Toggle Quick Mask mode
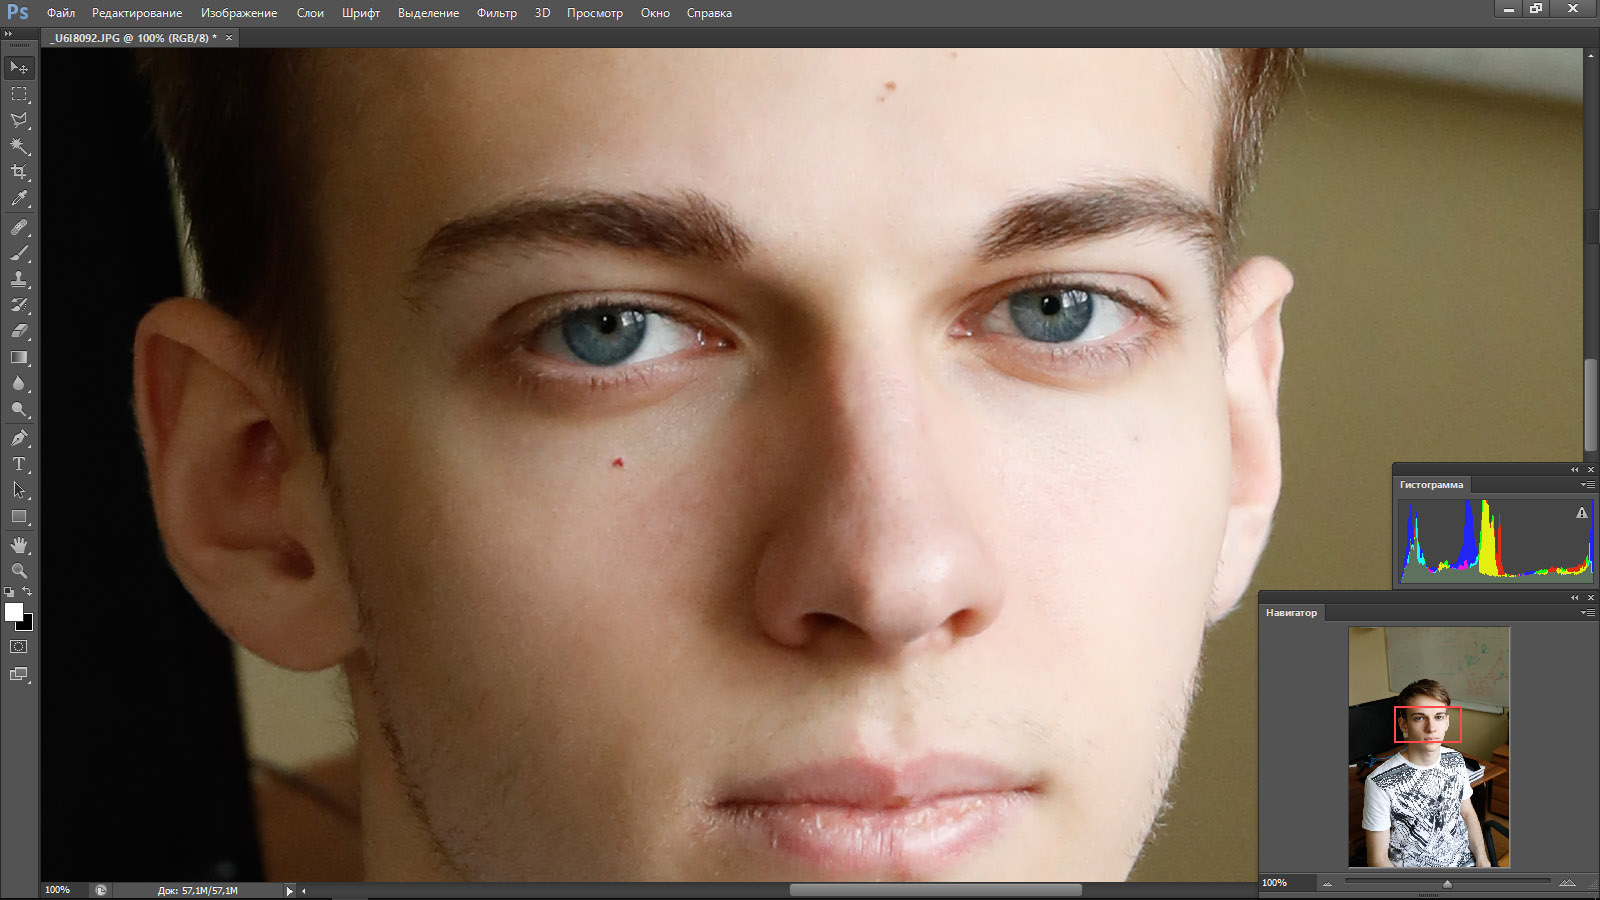Screen dimensions: 1600x900 (x=19, y=647)
